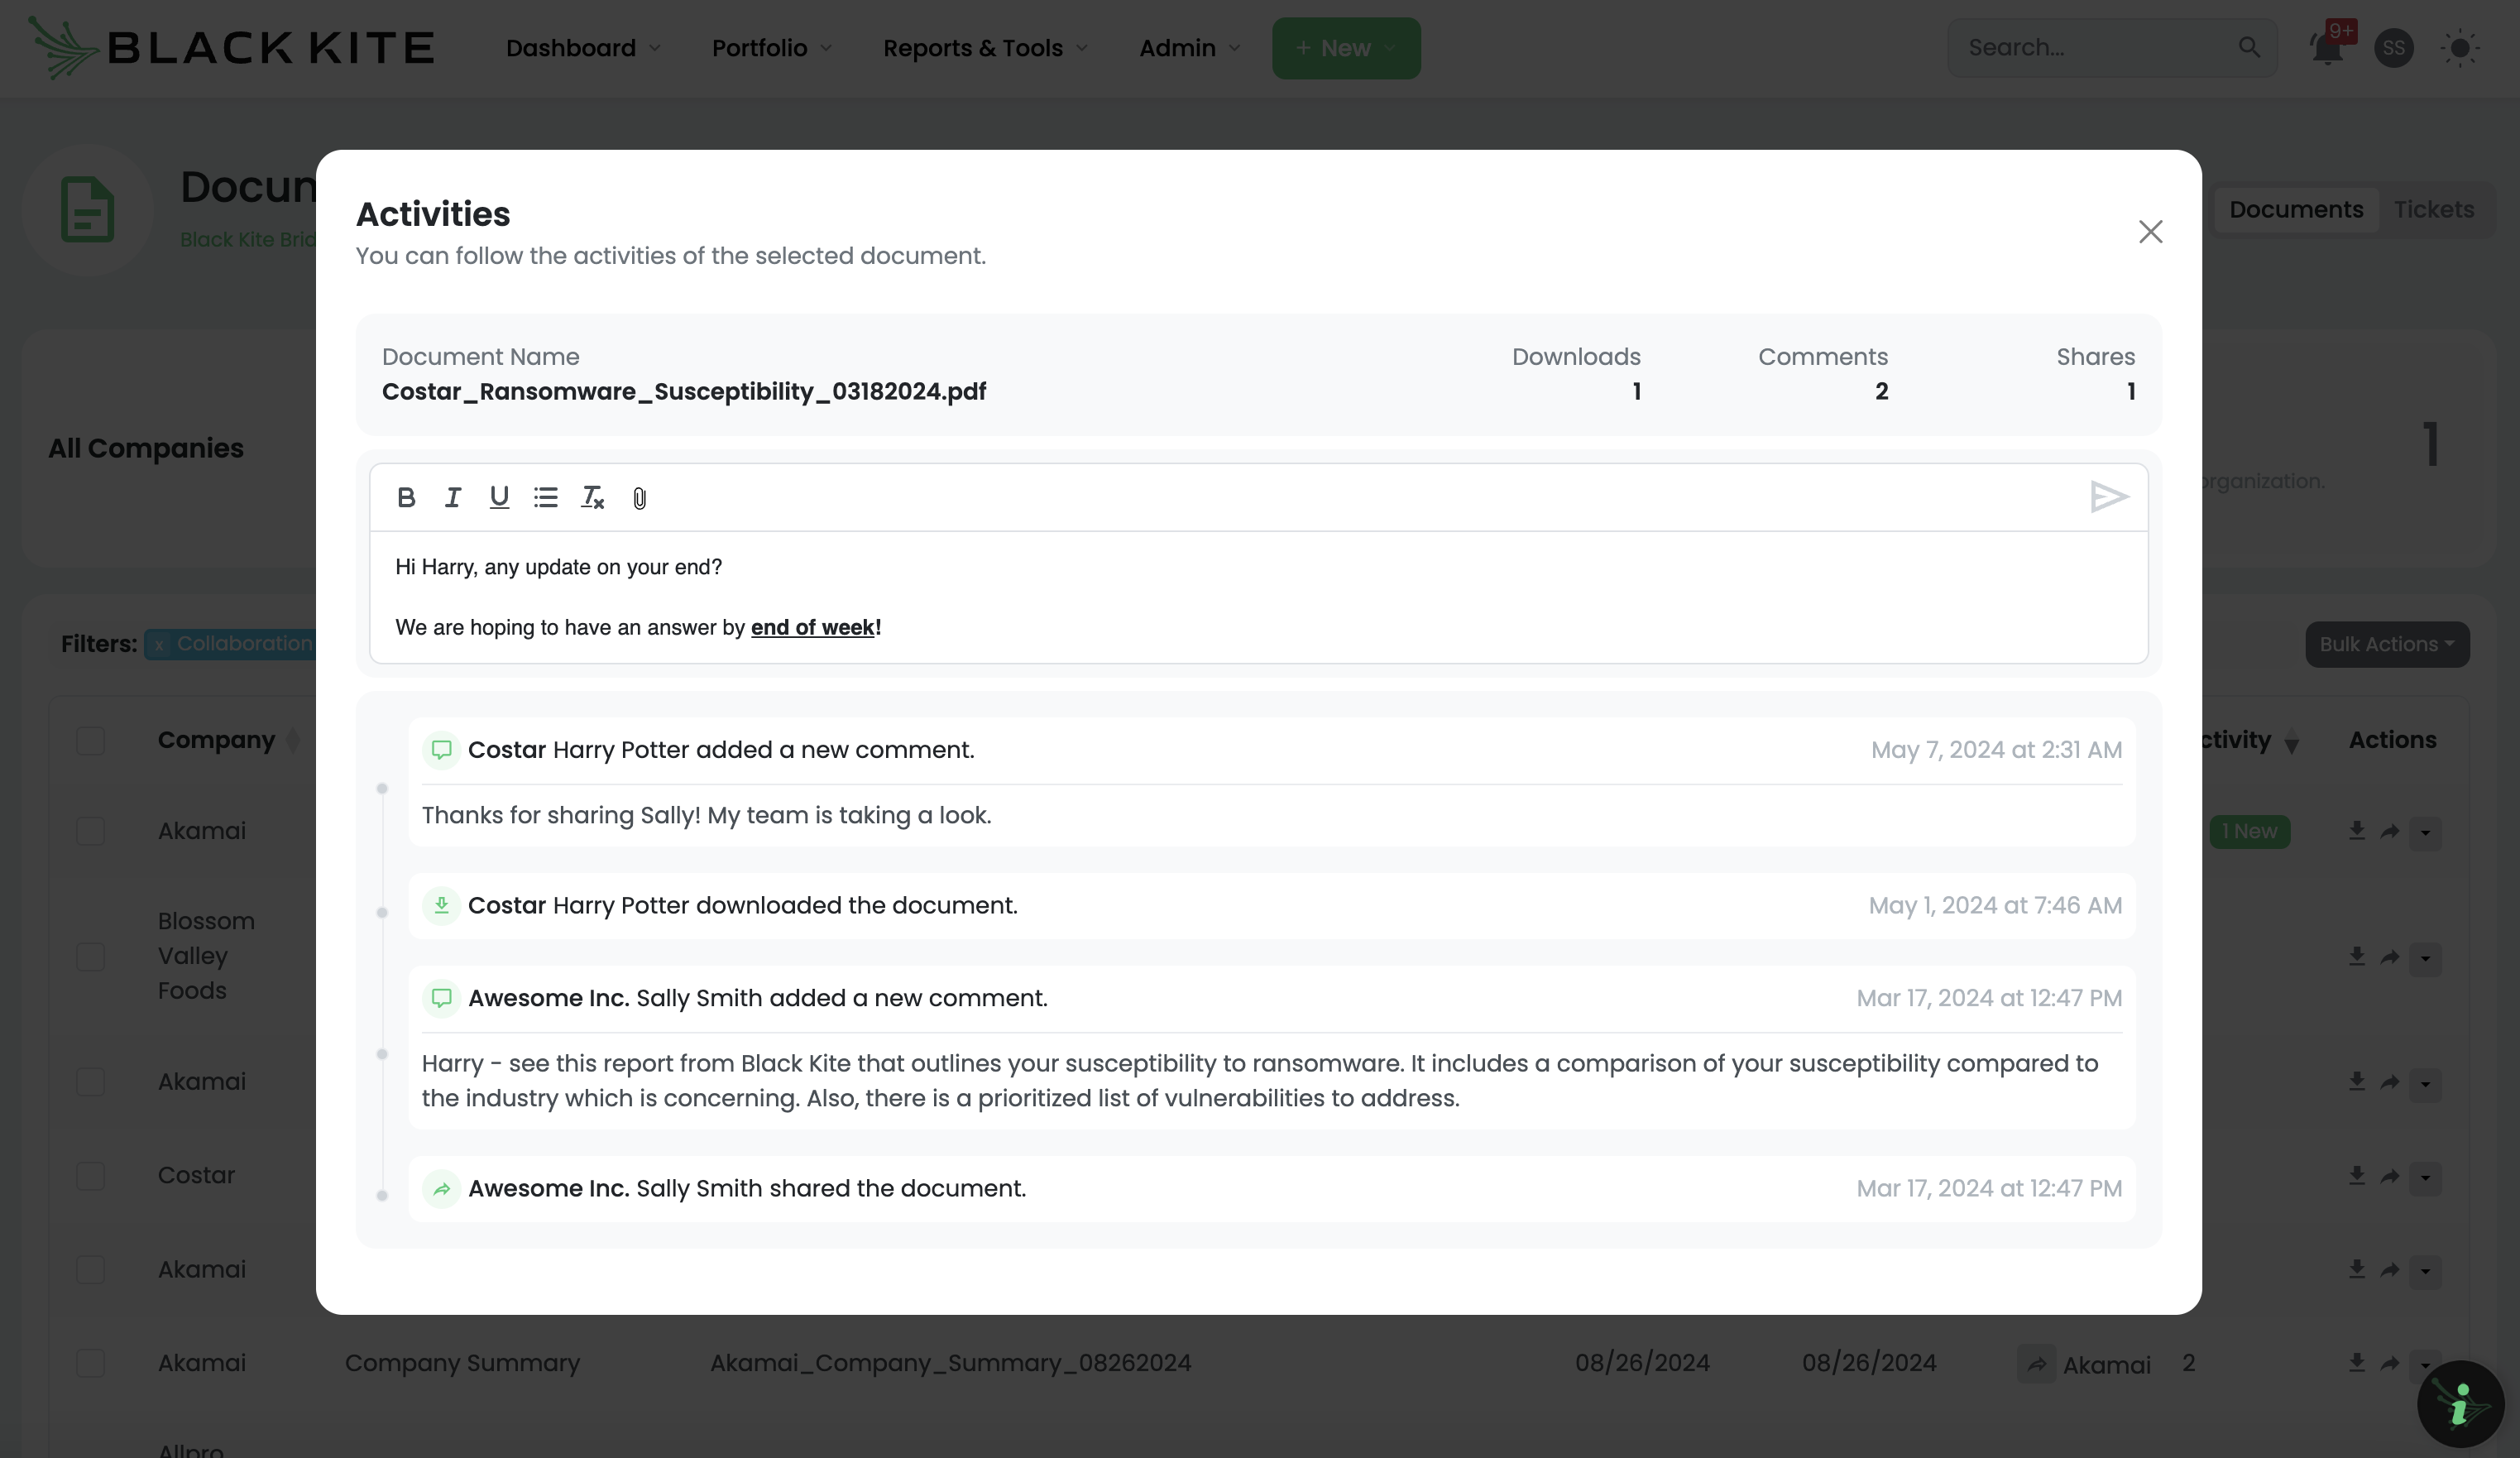This screenshot has width=2520, height=1458.
Task: Check the Blossom Valley Foods row checkbox
Action: tap(91, 956)
